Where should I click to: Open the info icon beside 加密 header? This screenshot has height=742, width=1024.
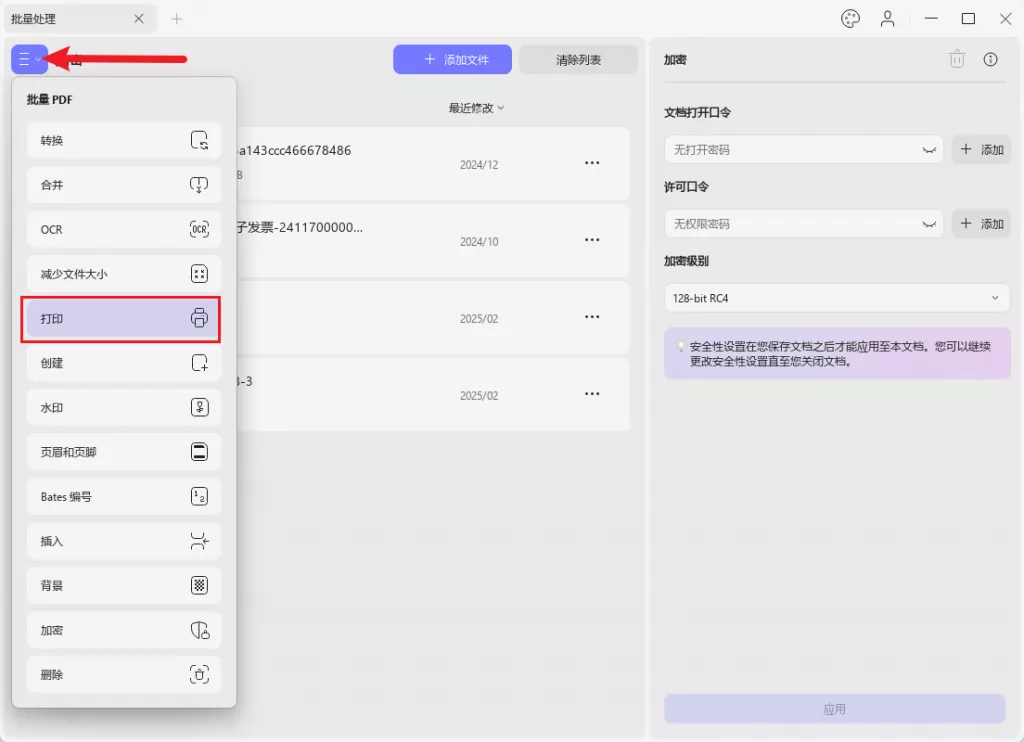point(991,59)
